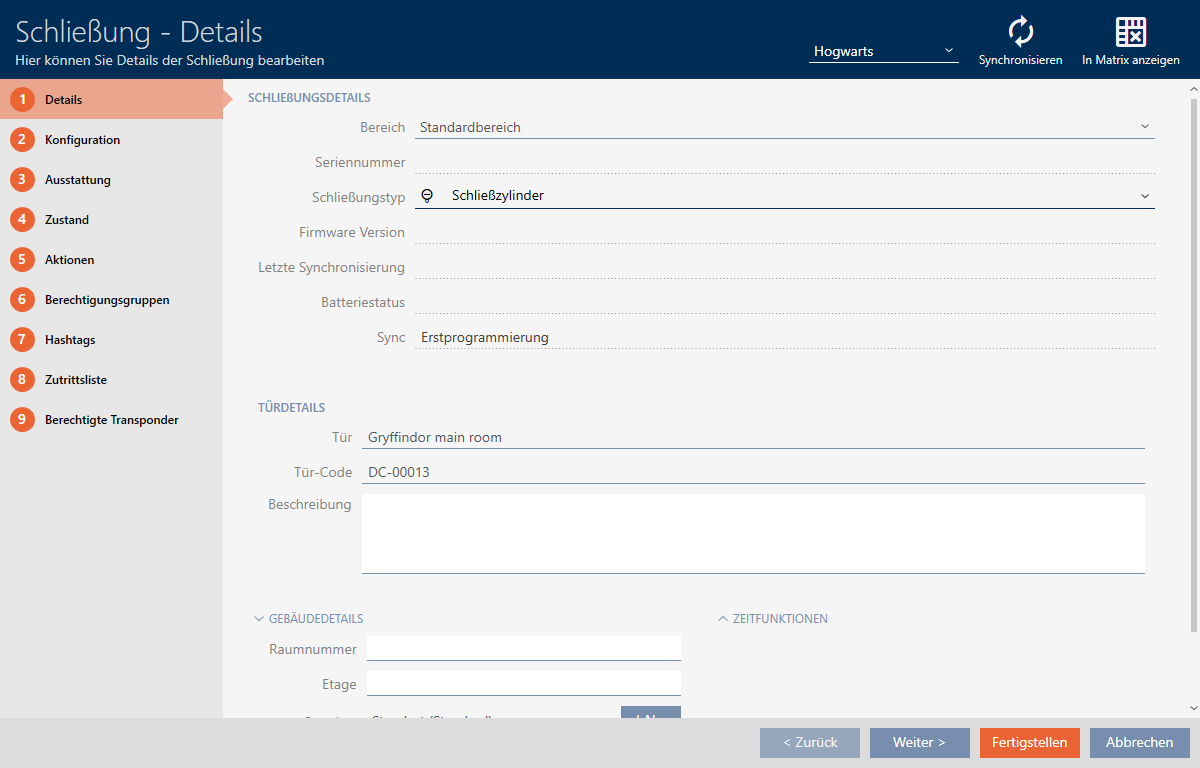
Task: Expand the Zeitfunktionen section
Action: coord(723,619)
